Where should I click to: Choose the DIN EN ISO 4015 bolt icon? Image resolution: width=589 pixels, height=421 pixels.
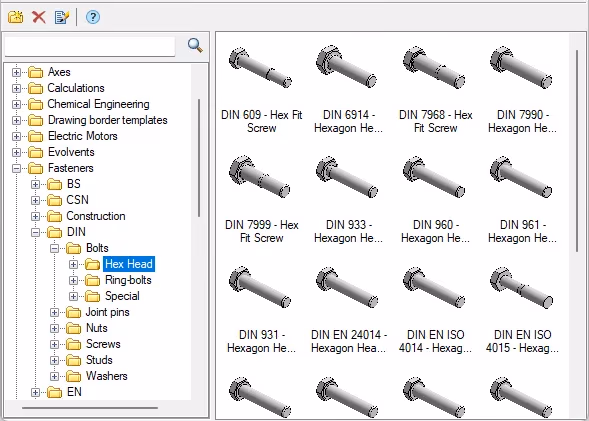point(521,287)
